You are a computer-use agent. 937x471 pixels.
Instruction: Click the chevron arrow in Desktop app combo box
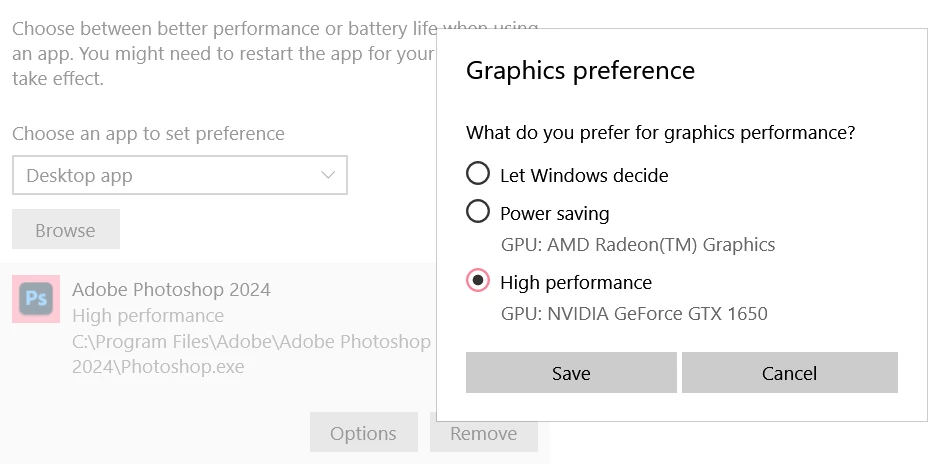tap(328, 175)
